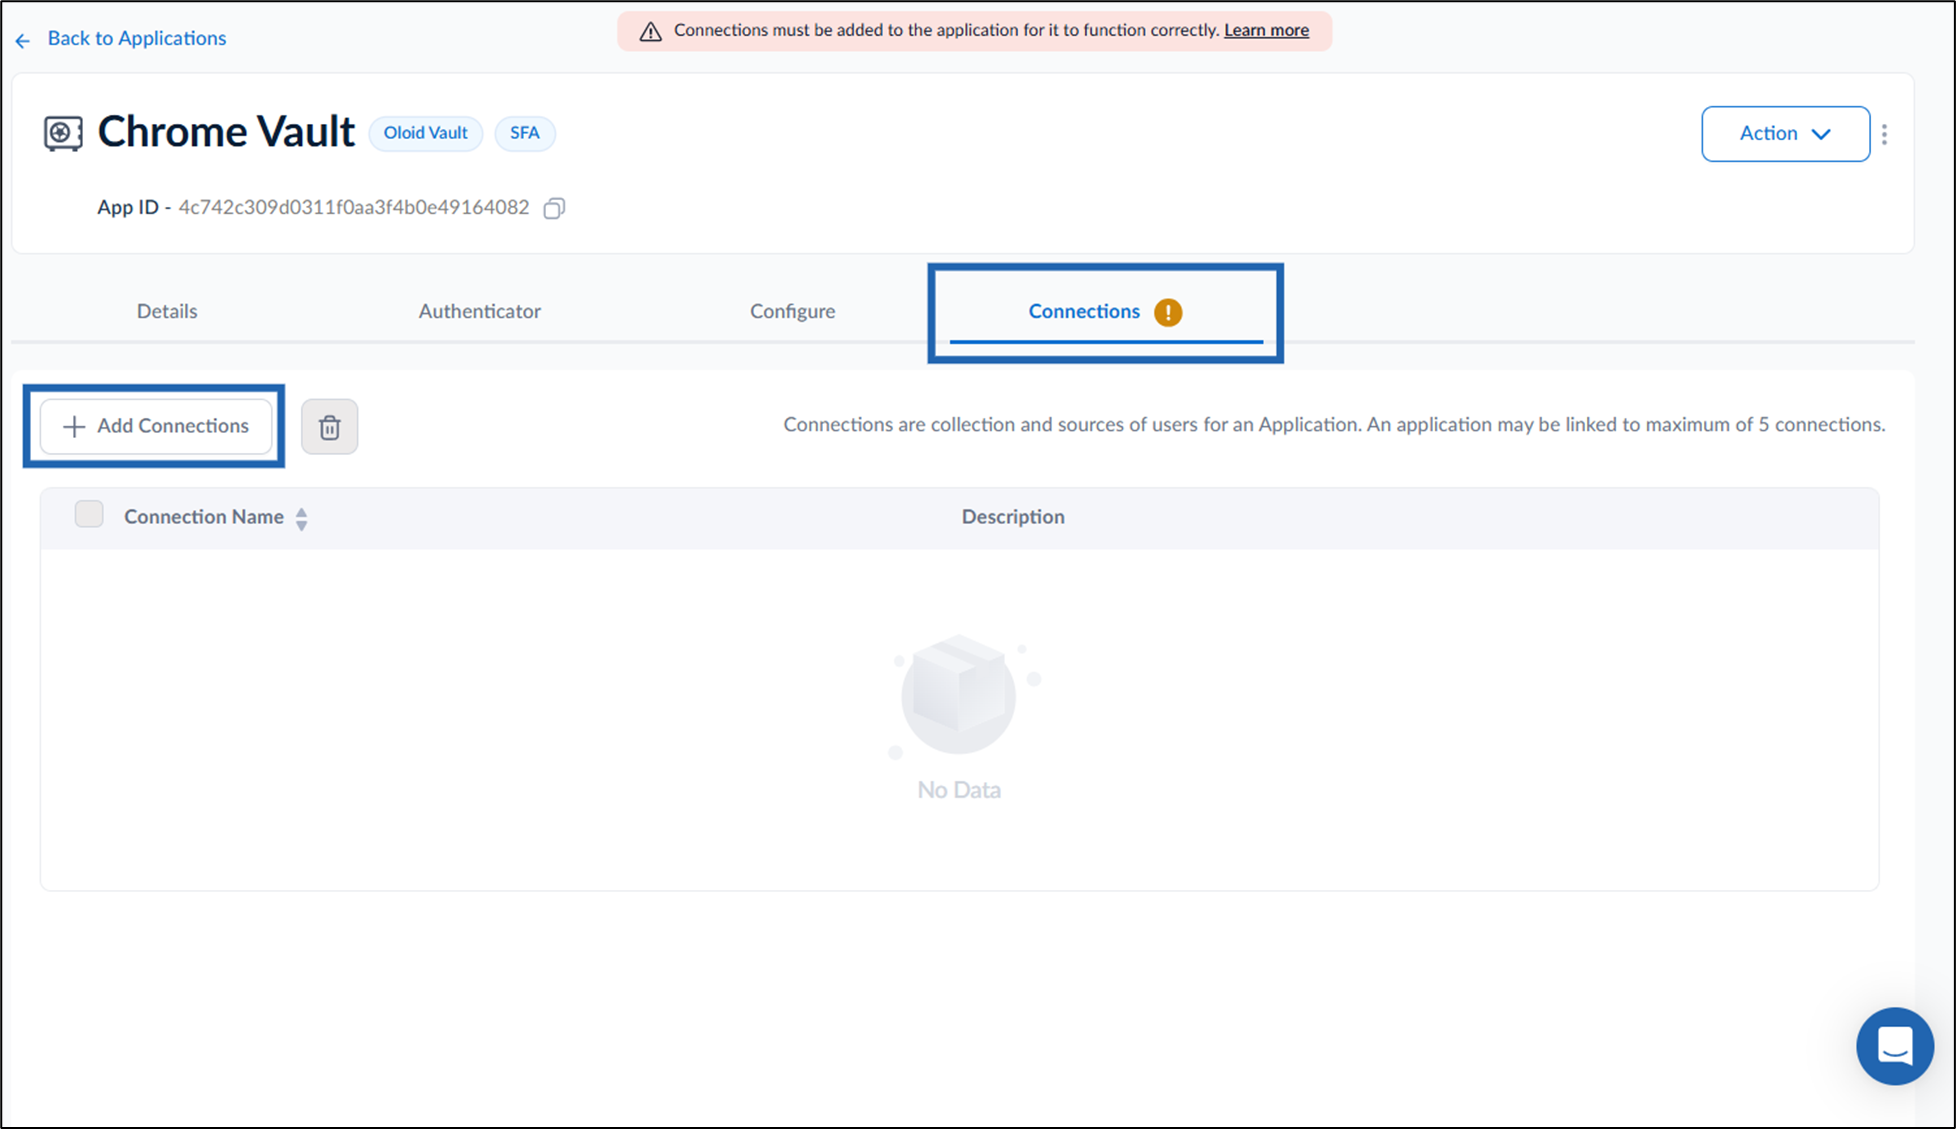Click the Chrome Vault title

point(226,132)
